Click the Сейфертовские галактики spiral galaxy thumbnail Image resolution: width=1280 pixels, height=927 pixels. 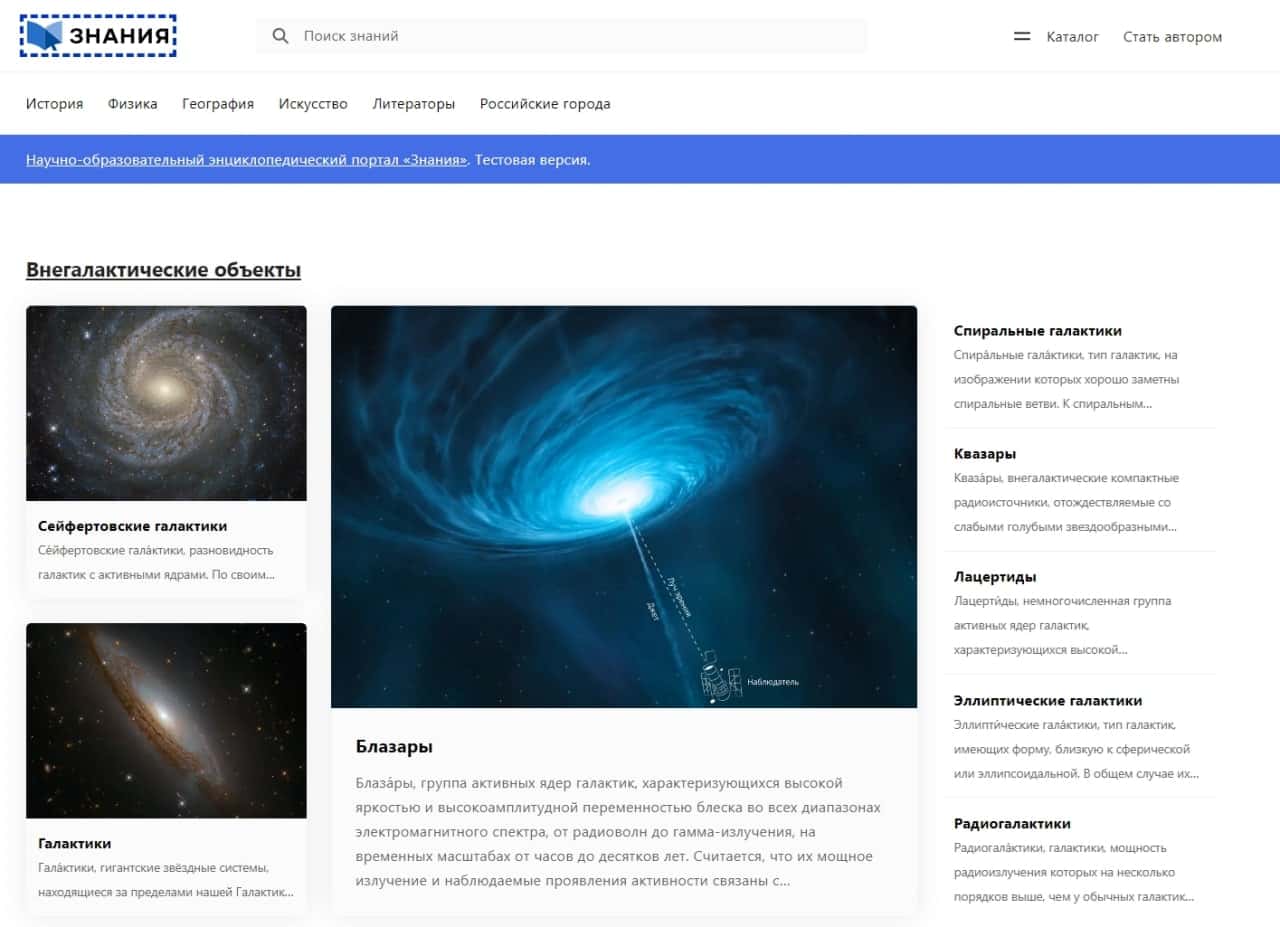(x=166, y=403)
